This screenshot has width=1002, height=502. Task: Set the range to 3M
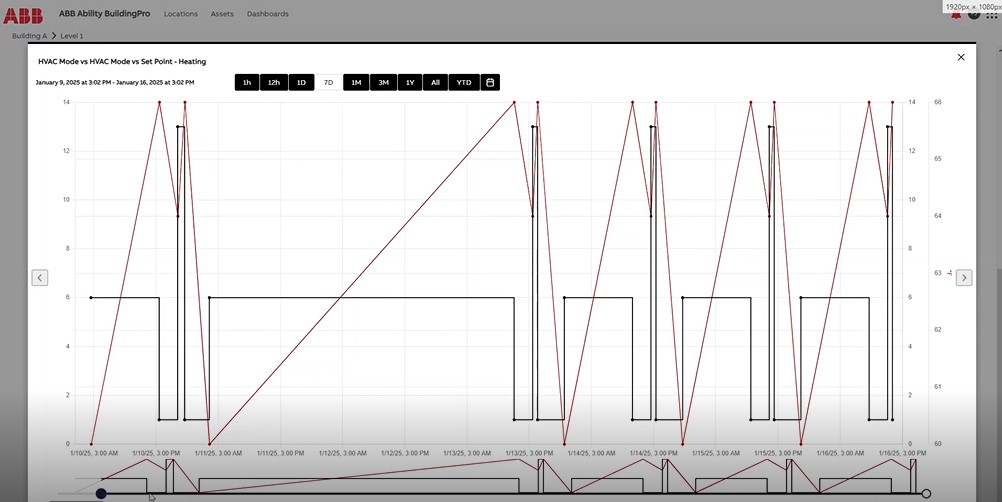pos(383,82)
